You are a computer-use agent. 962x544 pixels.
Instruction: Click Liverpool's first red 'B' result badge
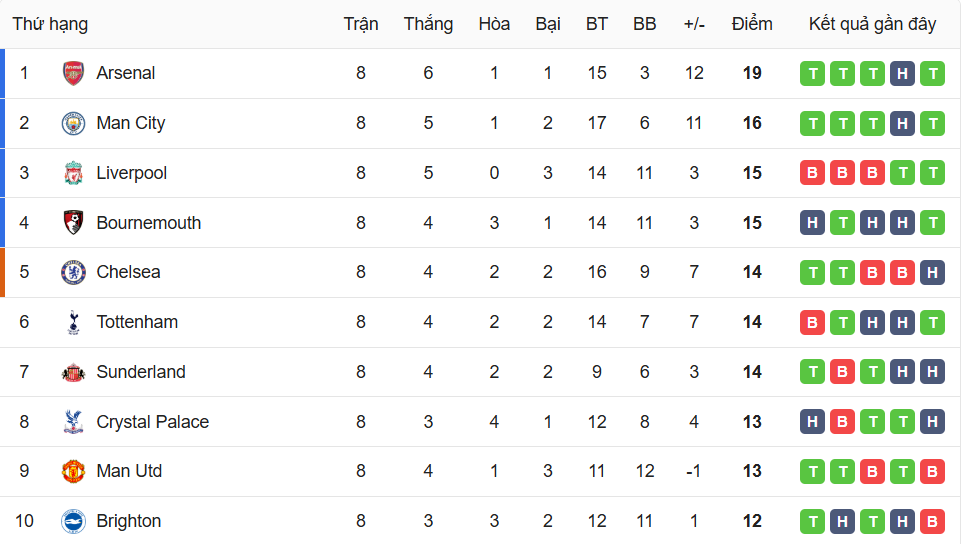pyautogui.click(x=812, y=173)
